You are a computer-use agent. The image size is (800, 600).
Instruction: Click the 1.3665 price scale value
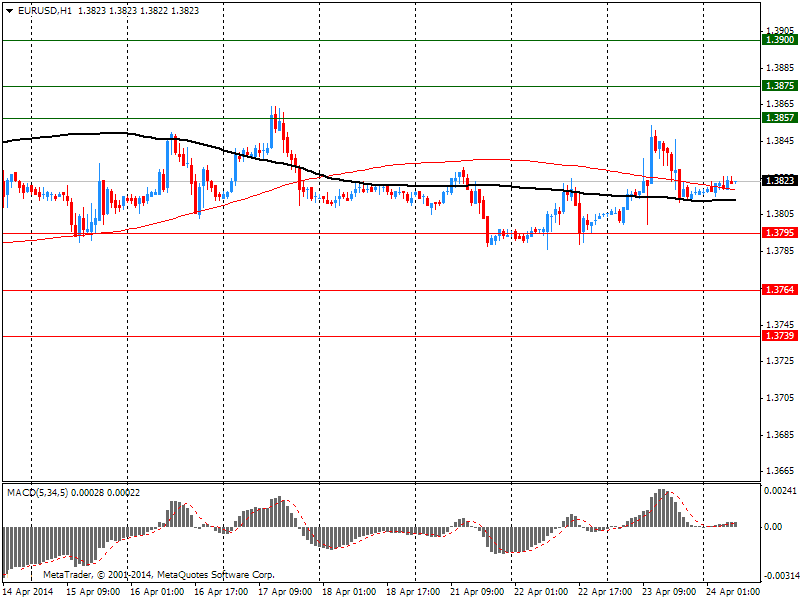tap(781, 470)
